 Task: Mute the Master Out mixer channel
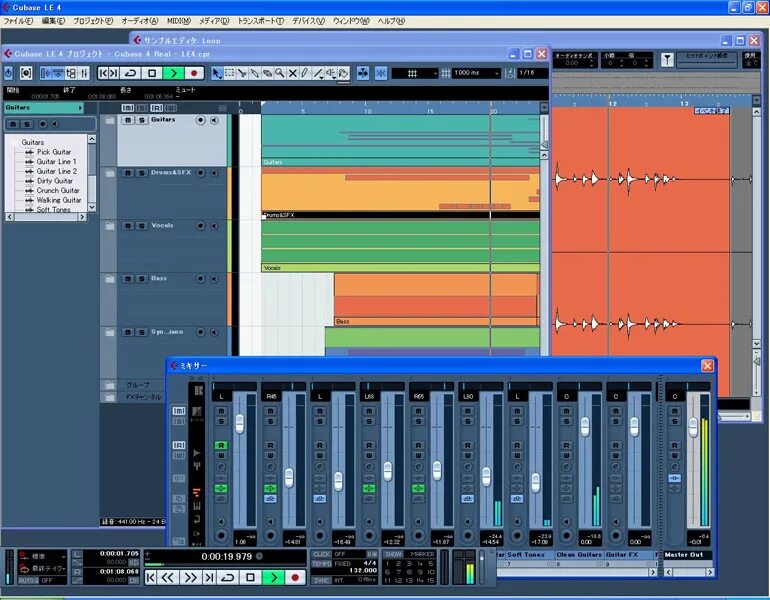(x=674, y=411)
